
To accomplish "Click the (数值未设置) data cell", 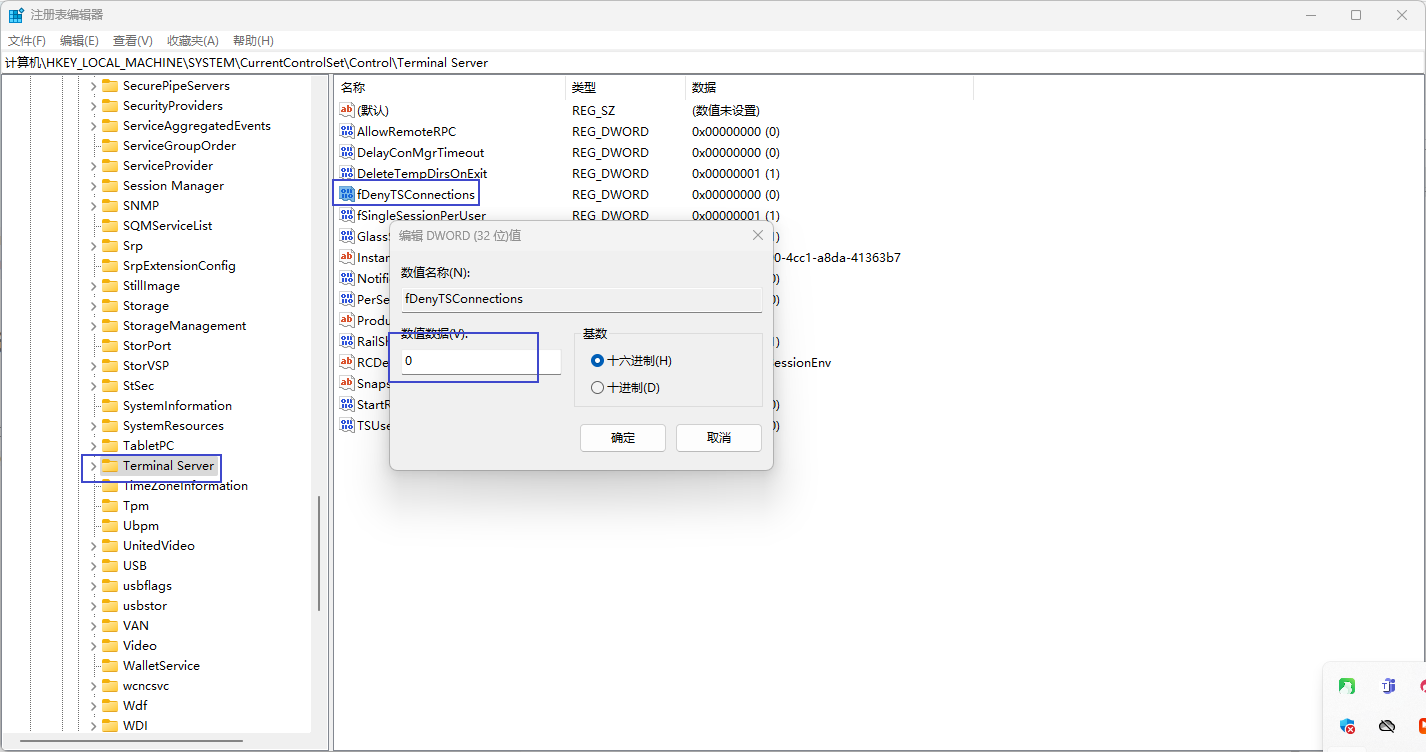I will point(726,110).
